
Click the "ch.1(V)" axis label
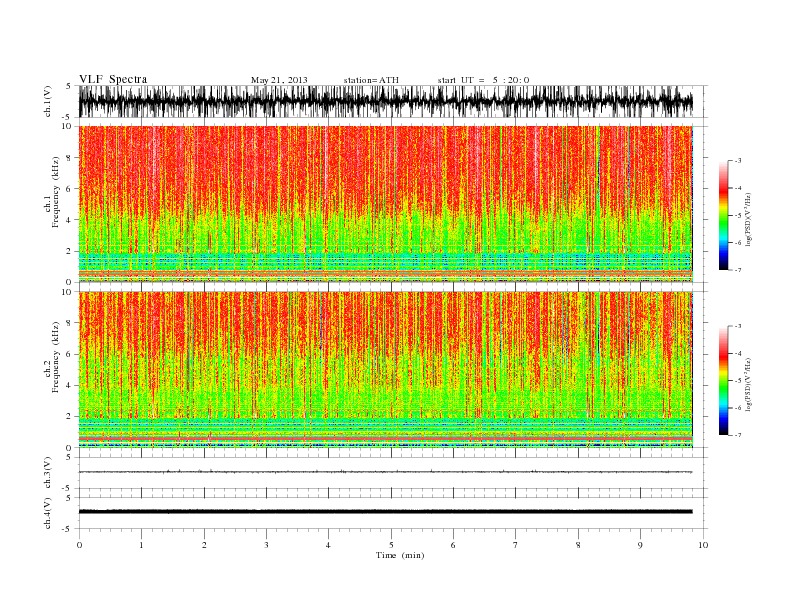[x=48, y=101]
